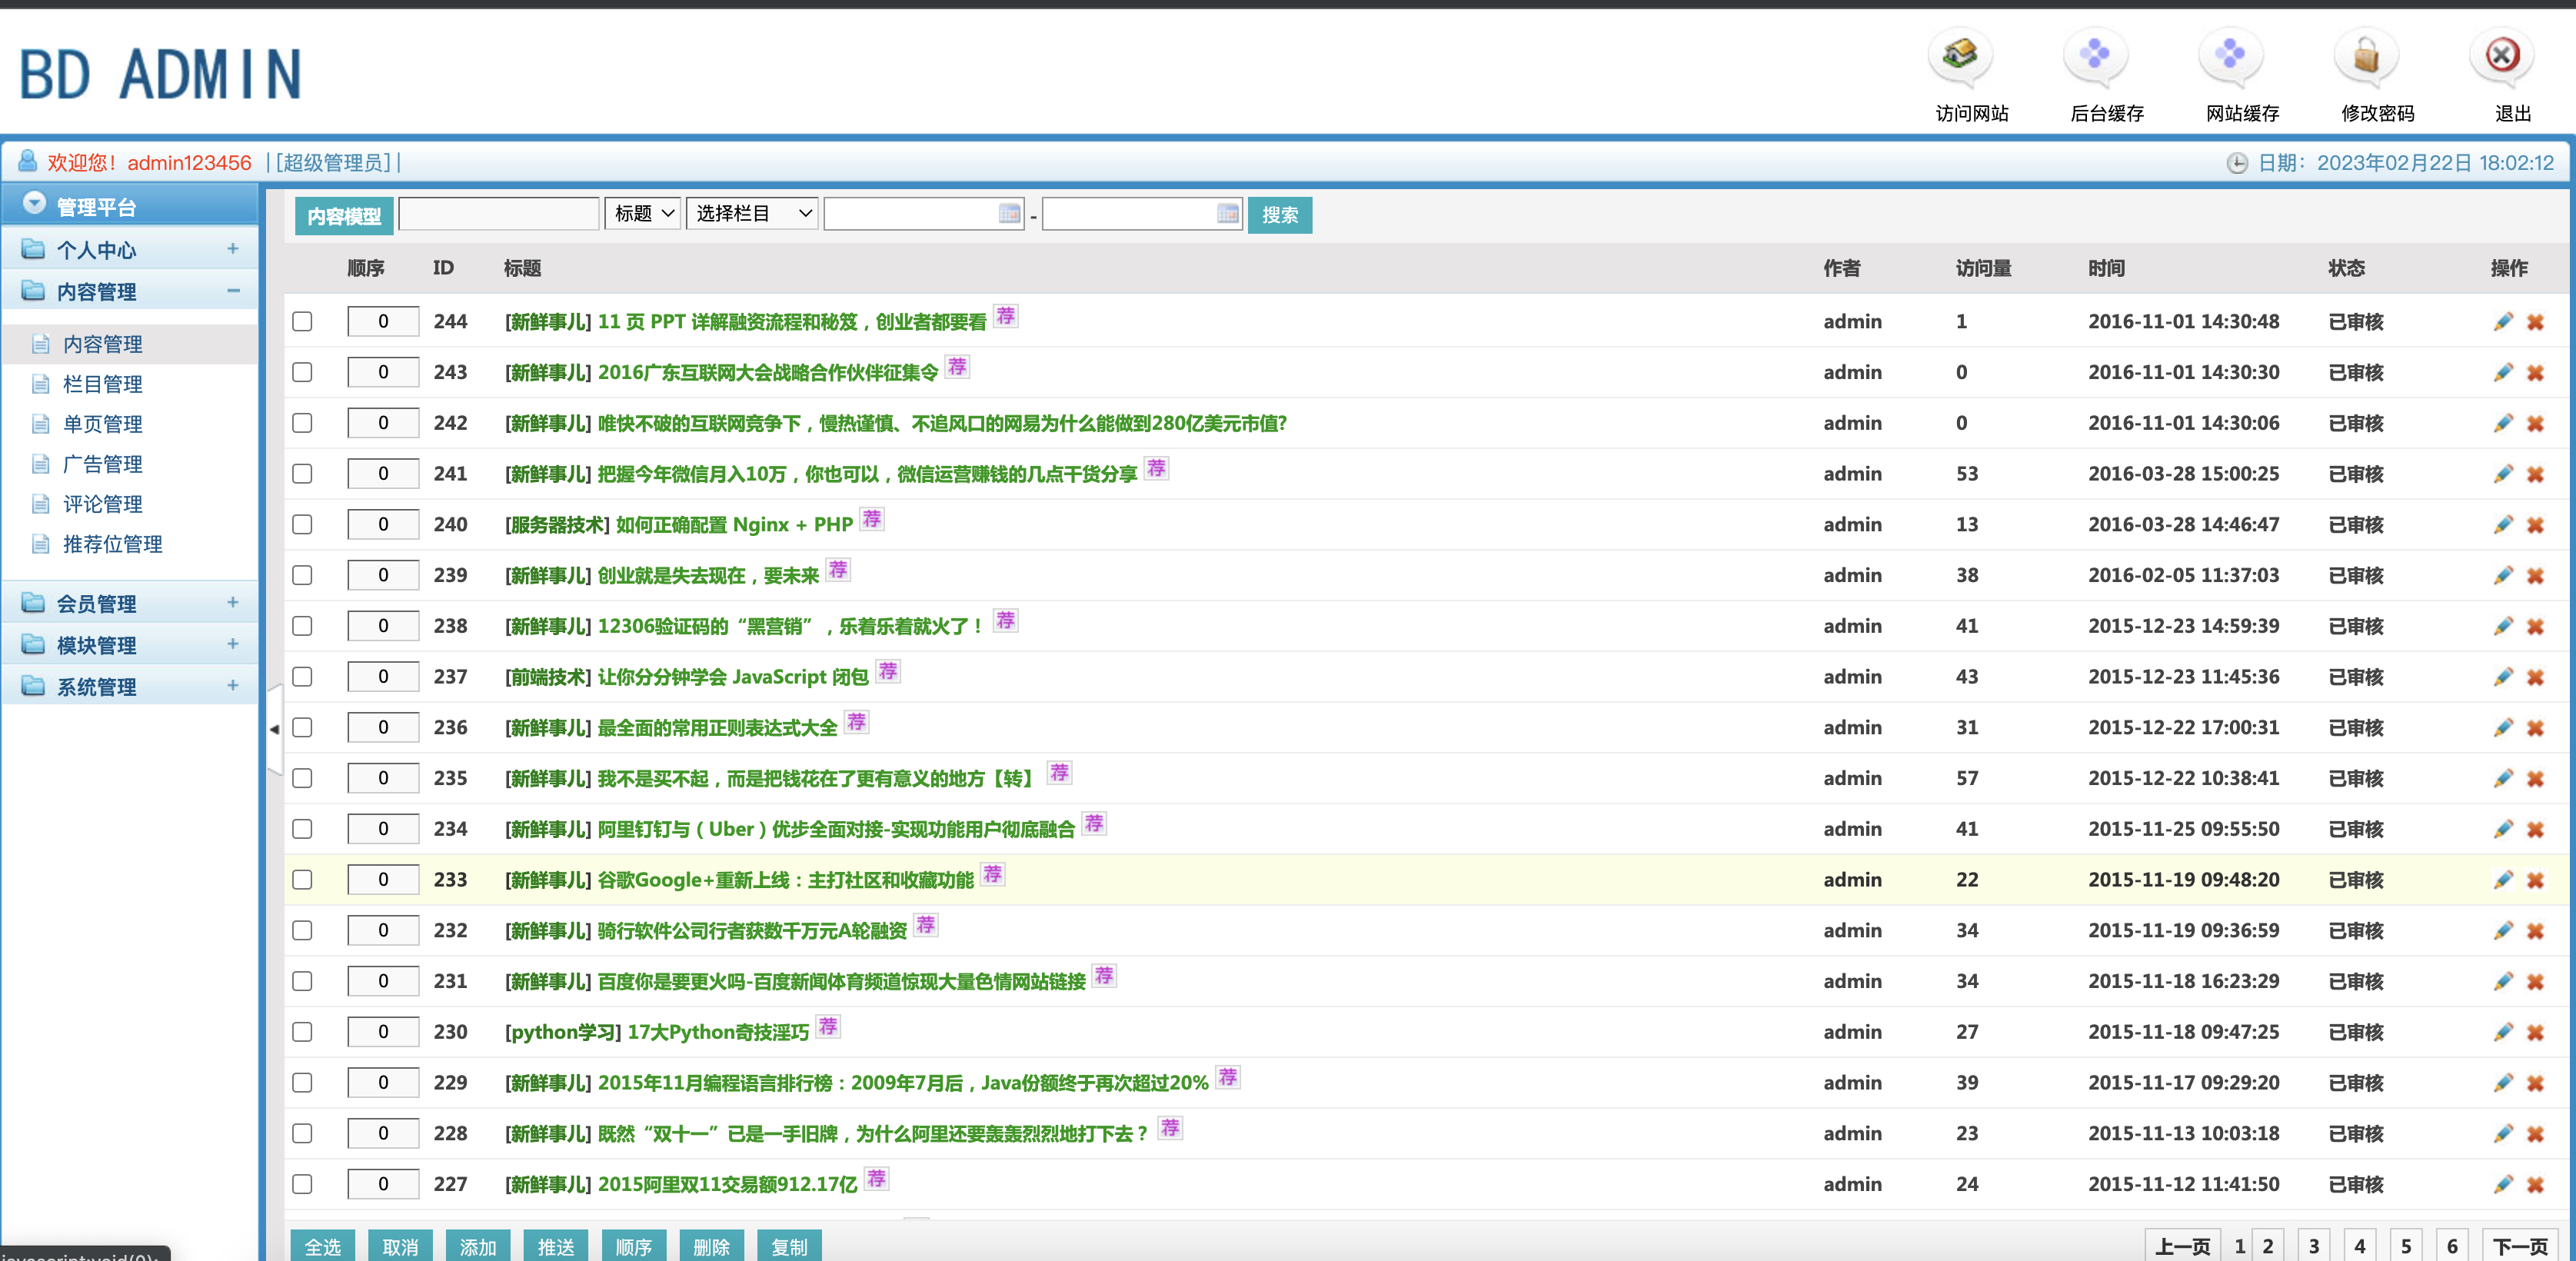The height and width of the screenshot is (1261, 2576).
Task: Check the box for article 244
Action: click(x=302, y=321)
